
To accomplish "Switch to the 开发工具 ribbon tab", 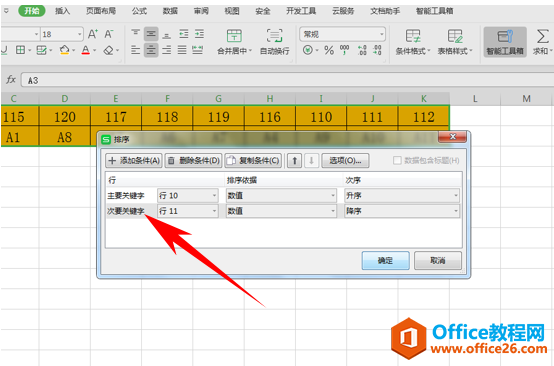I will pos(301,11).
